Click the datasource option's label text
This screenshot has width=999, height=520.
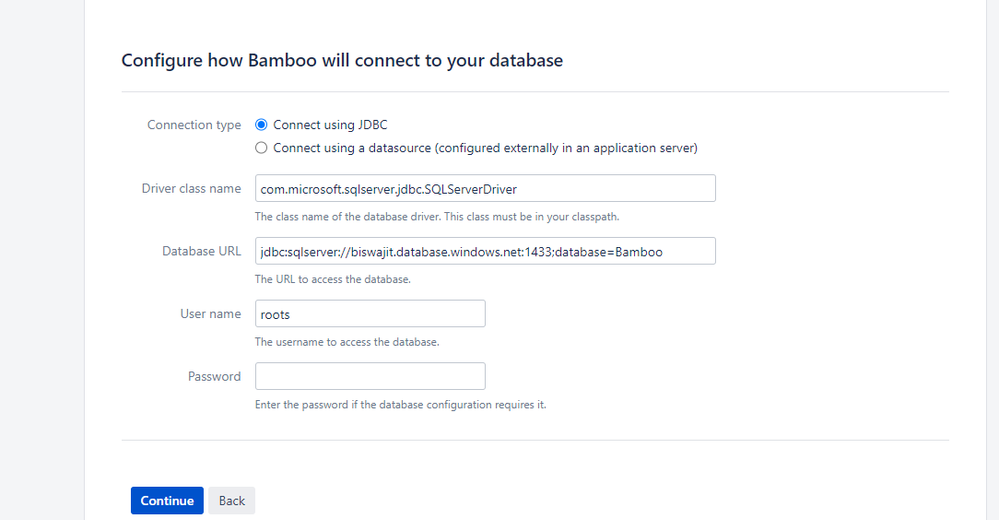pos(485,148)
